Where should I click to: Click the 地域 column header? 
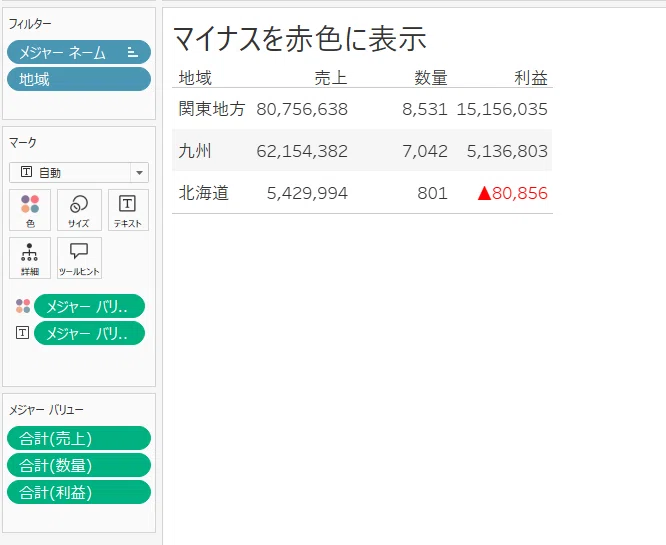click(195, 78)
